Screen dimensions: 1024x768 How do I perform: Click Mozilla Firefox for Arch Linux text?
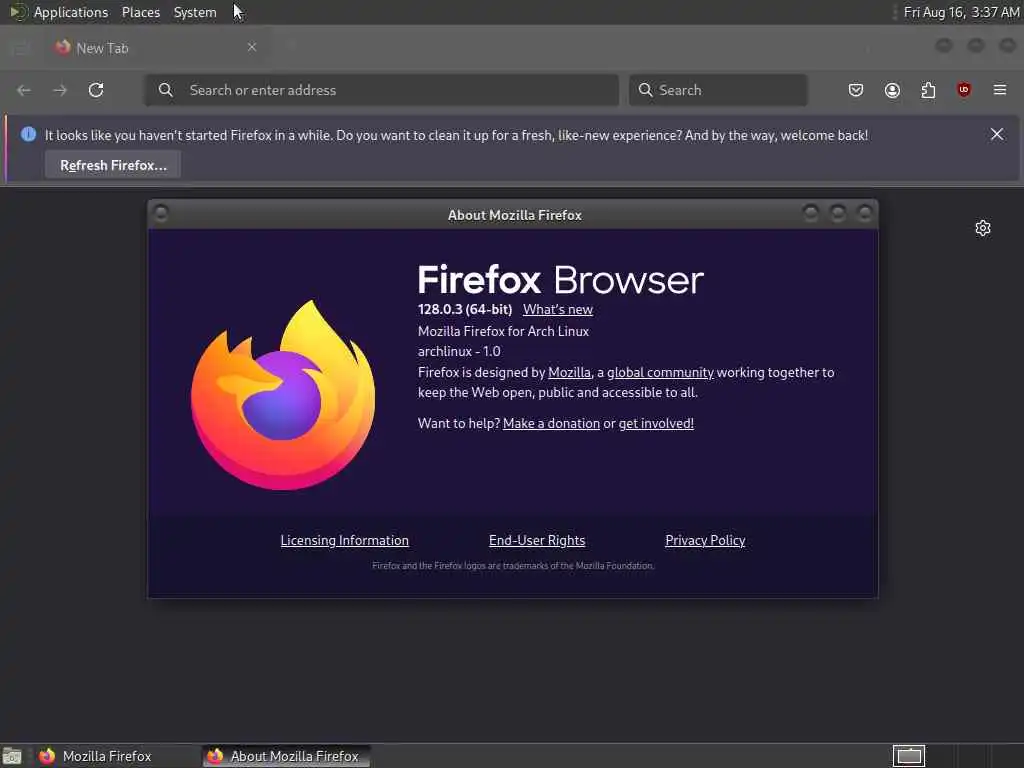click(x=503, y=331)
